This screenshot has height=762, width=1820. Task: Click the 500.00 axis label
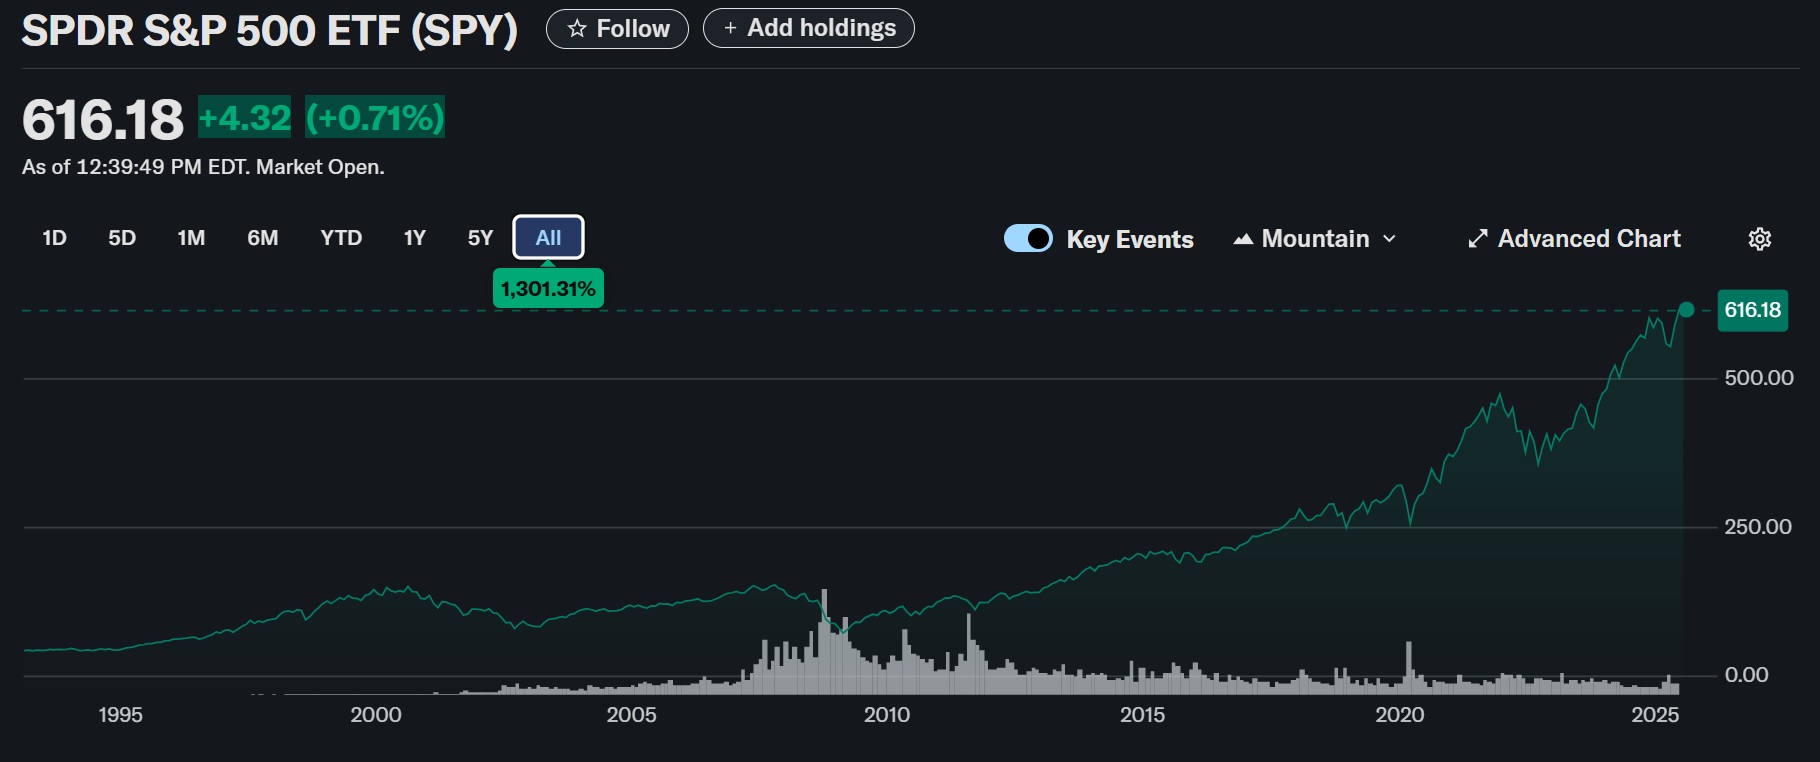pos(1759,378)
